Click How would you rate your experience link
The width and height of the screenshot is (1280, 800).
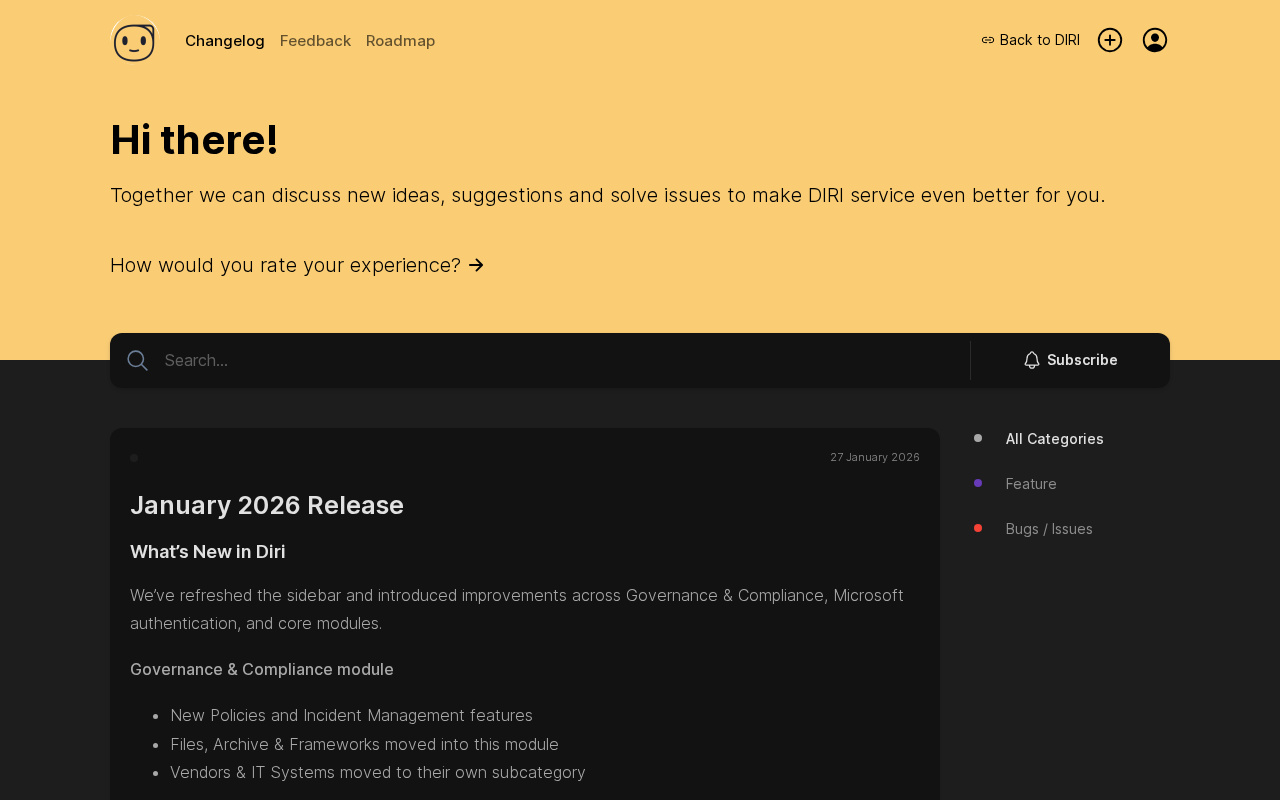pyautogui.click(x=285, y=265)
